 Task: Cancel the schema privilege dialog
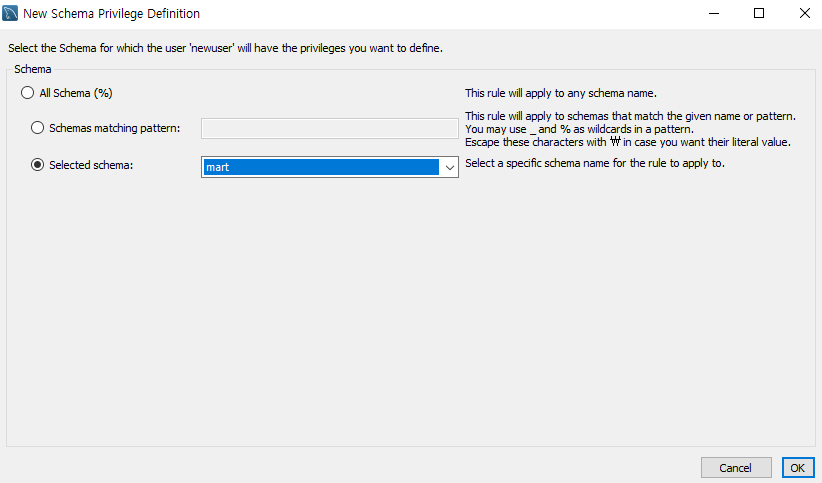point(736,468)
